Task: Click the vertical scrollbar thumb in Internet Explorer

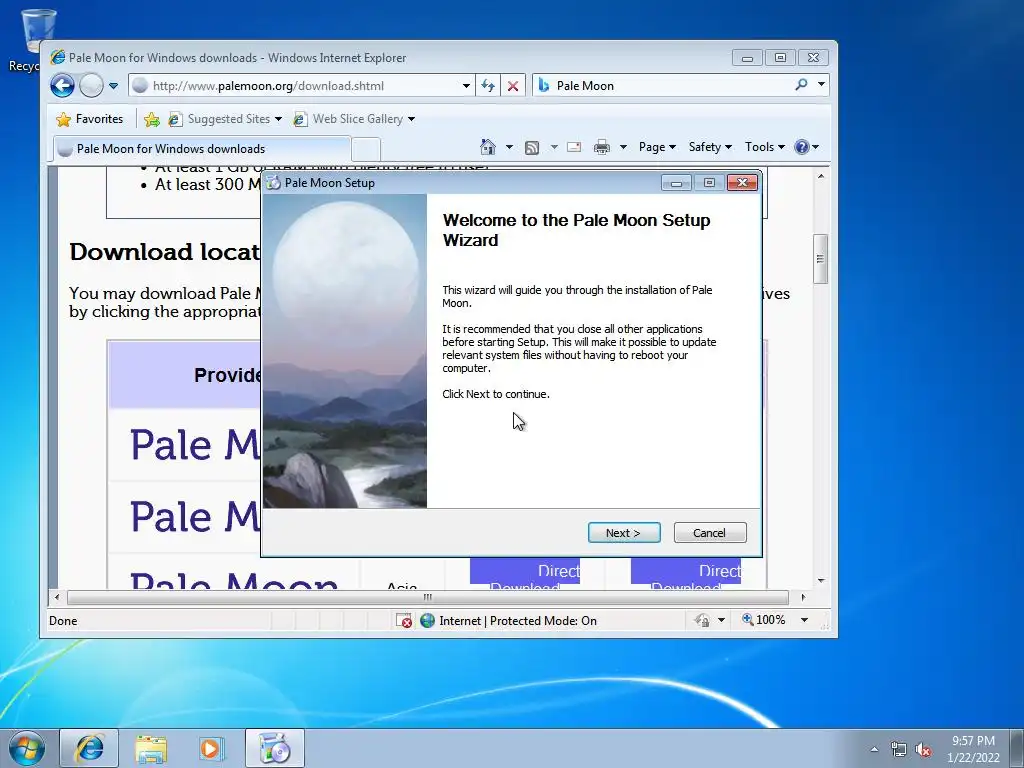Action: coord(821,259)
